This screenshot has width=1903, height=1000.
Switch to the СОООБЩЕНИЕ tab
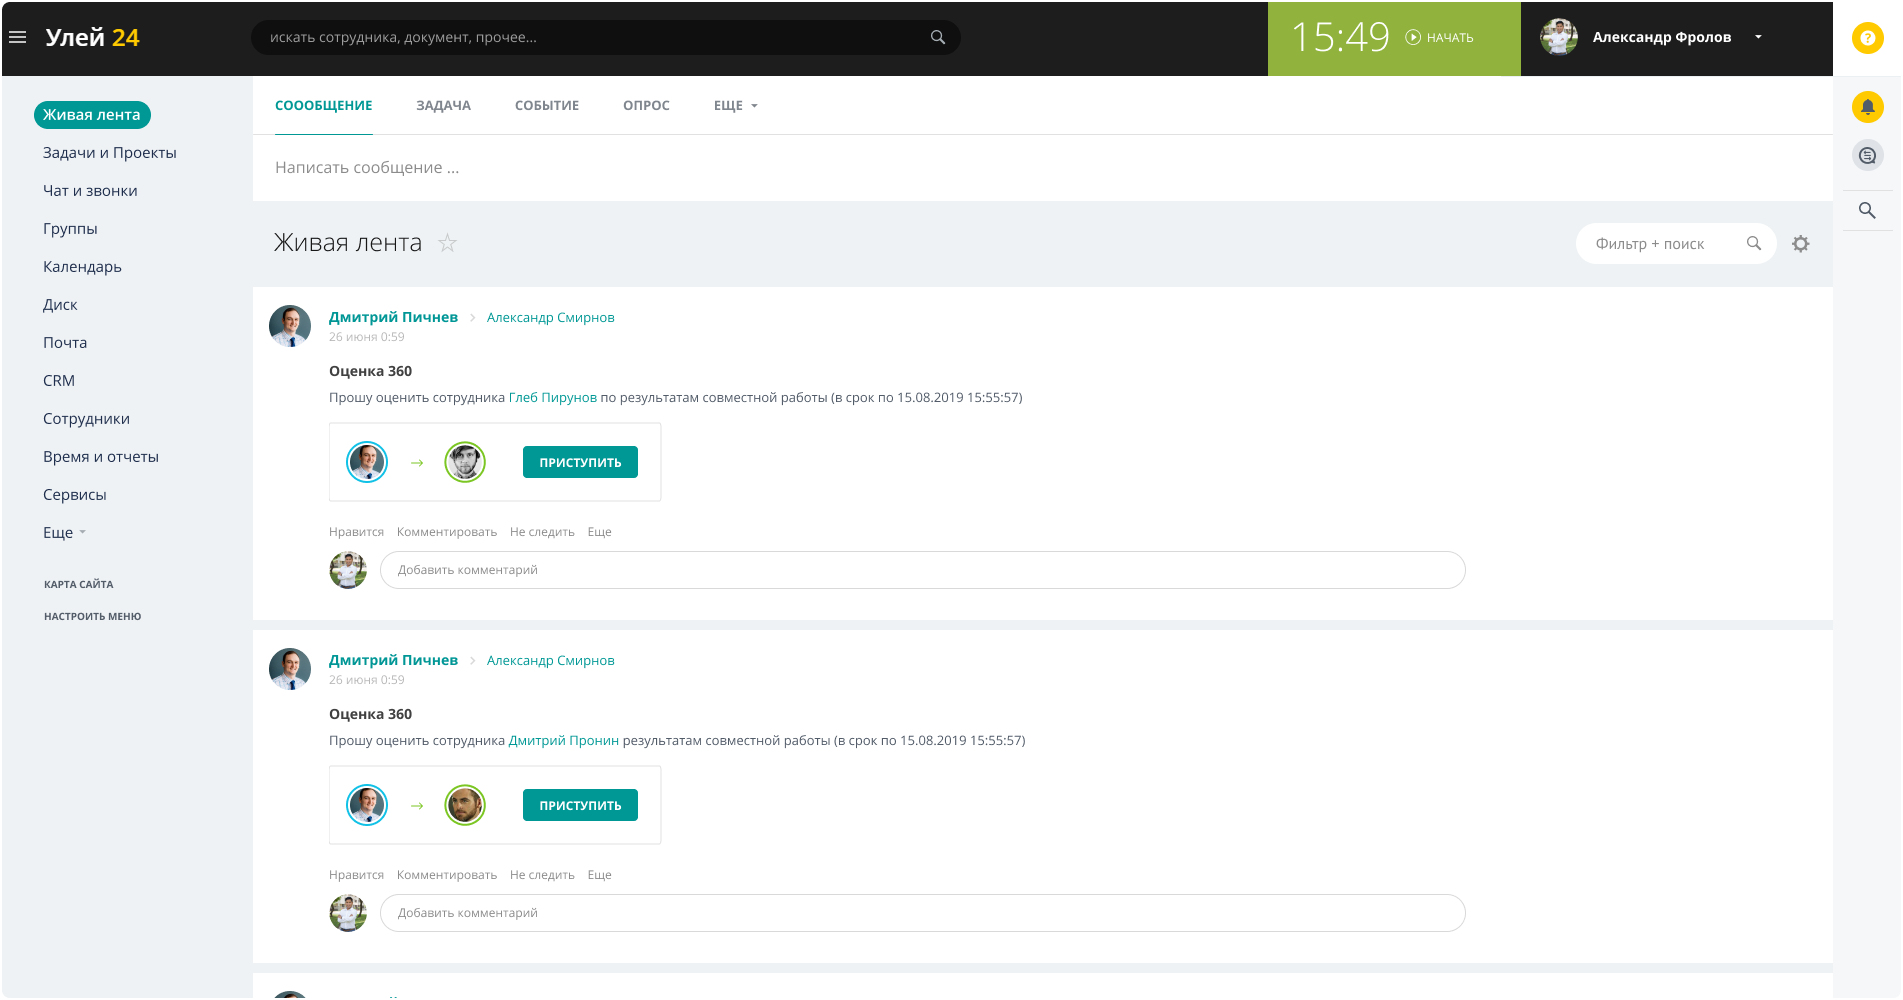click(x=323, y=106)
